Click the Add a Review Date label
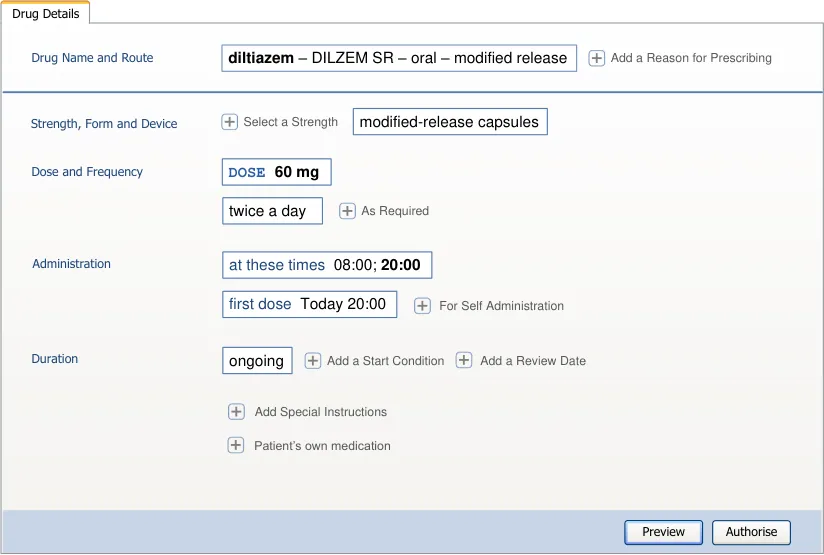Screen dimensions: 824x555 coord(533,361)
